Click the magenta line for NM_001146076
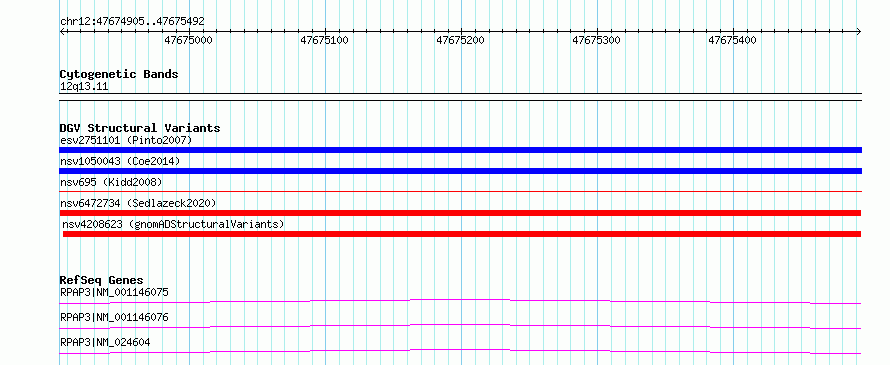Viewport: 890px width, 365px height. [x=460, y=326]
